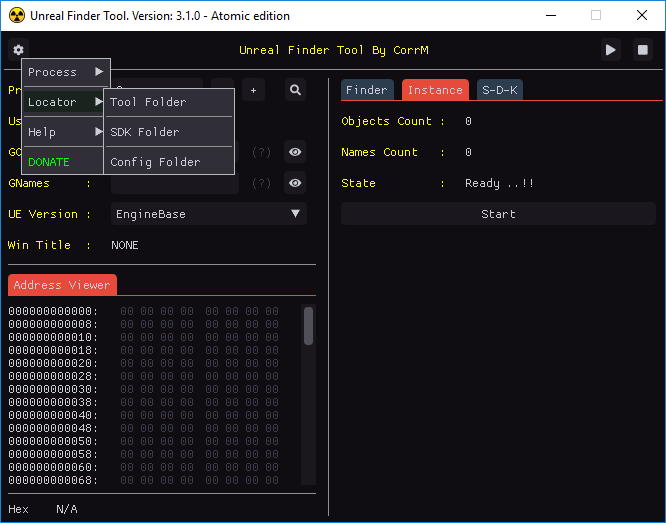The width and height of the screenshot is (666, 523).
Task: Close the Unreal Finder Tool window
Action: pyautogui.click(x=642, y=16)
